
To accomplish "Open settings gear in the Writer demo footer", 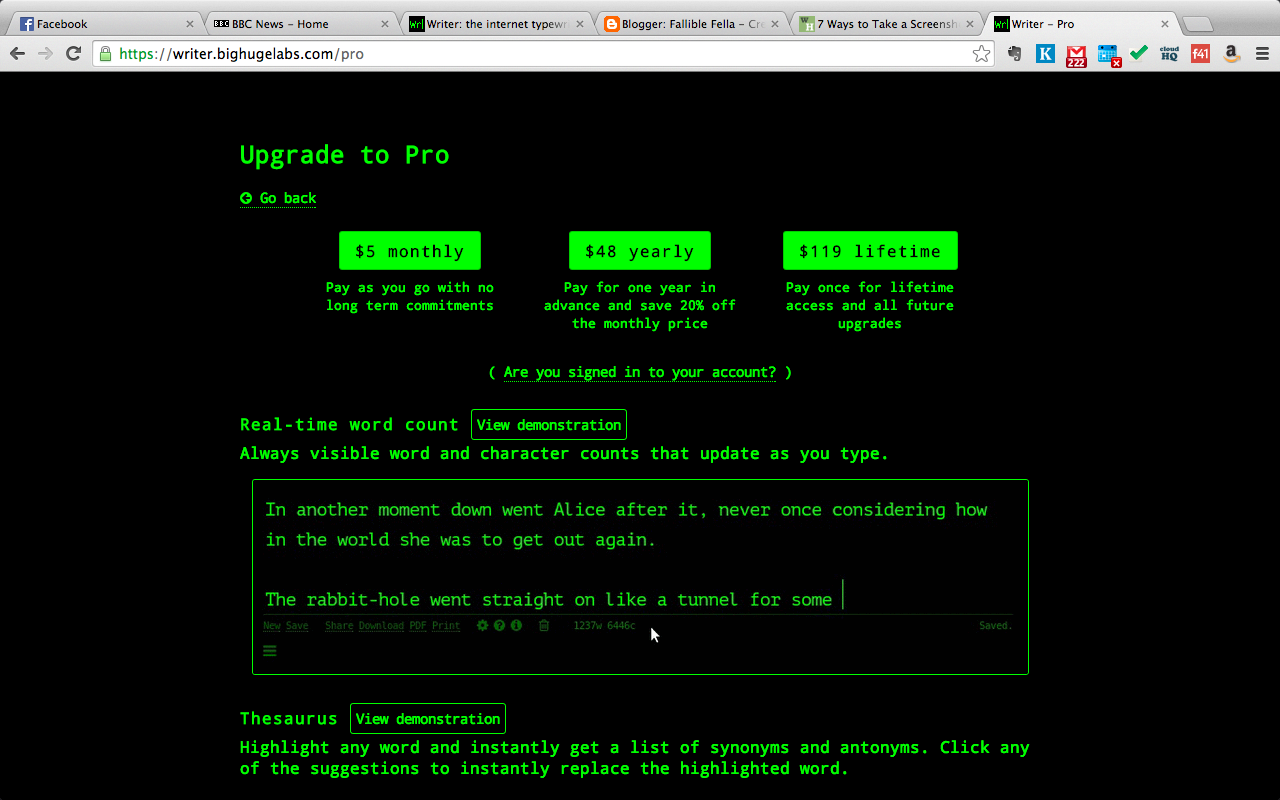I will 482,625.
